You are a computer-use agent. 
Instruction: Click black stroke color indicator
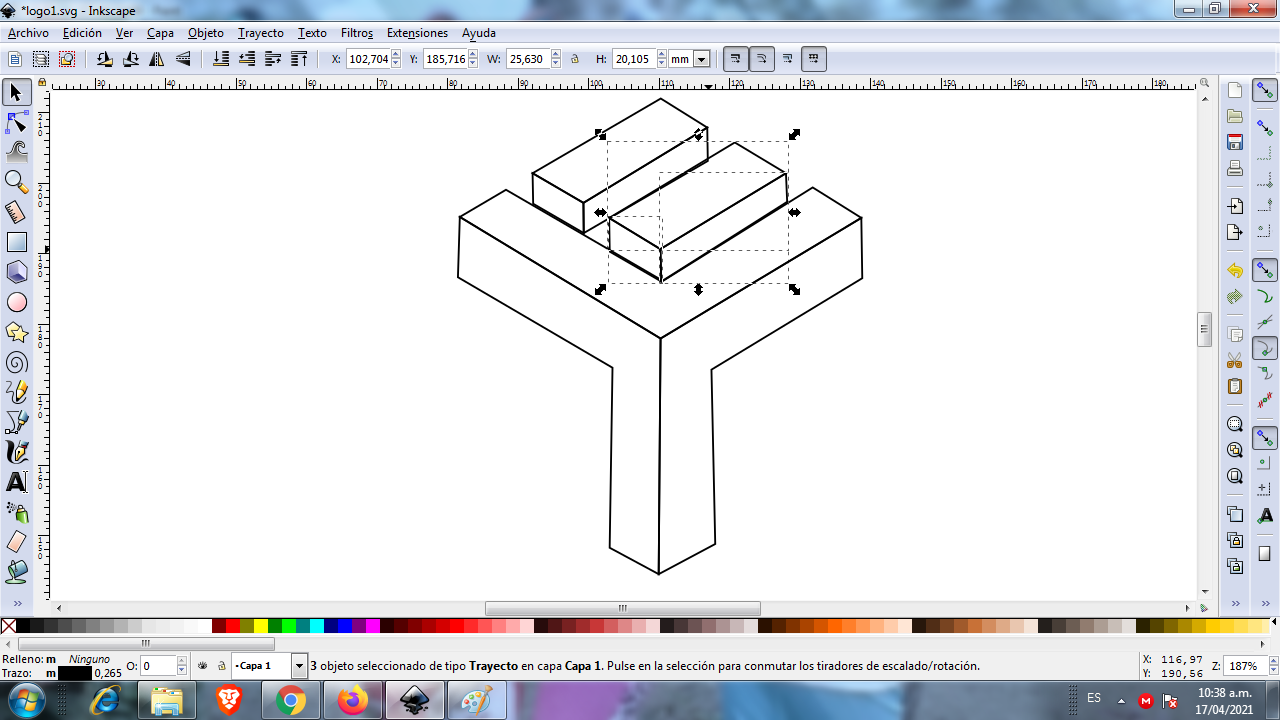tap(75, 673)
